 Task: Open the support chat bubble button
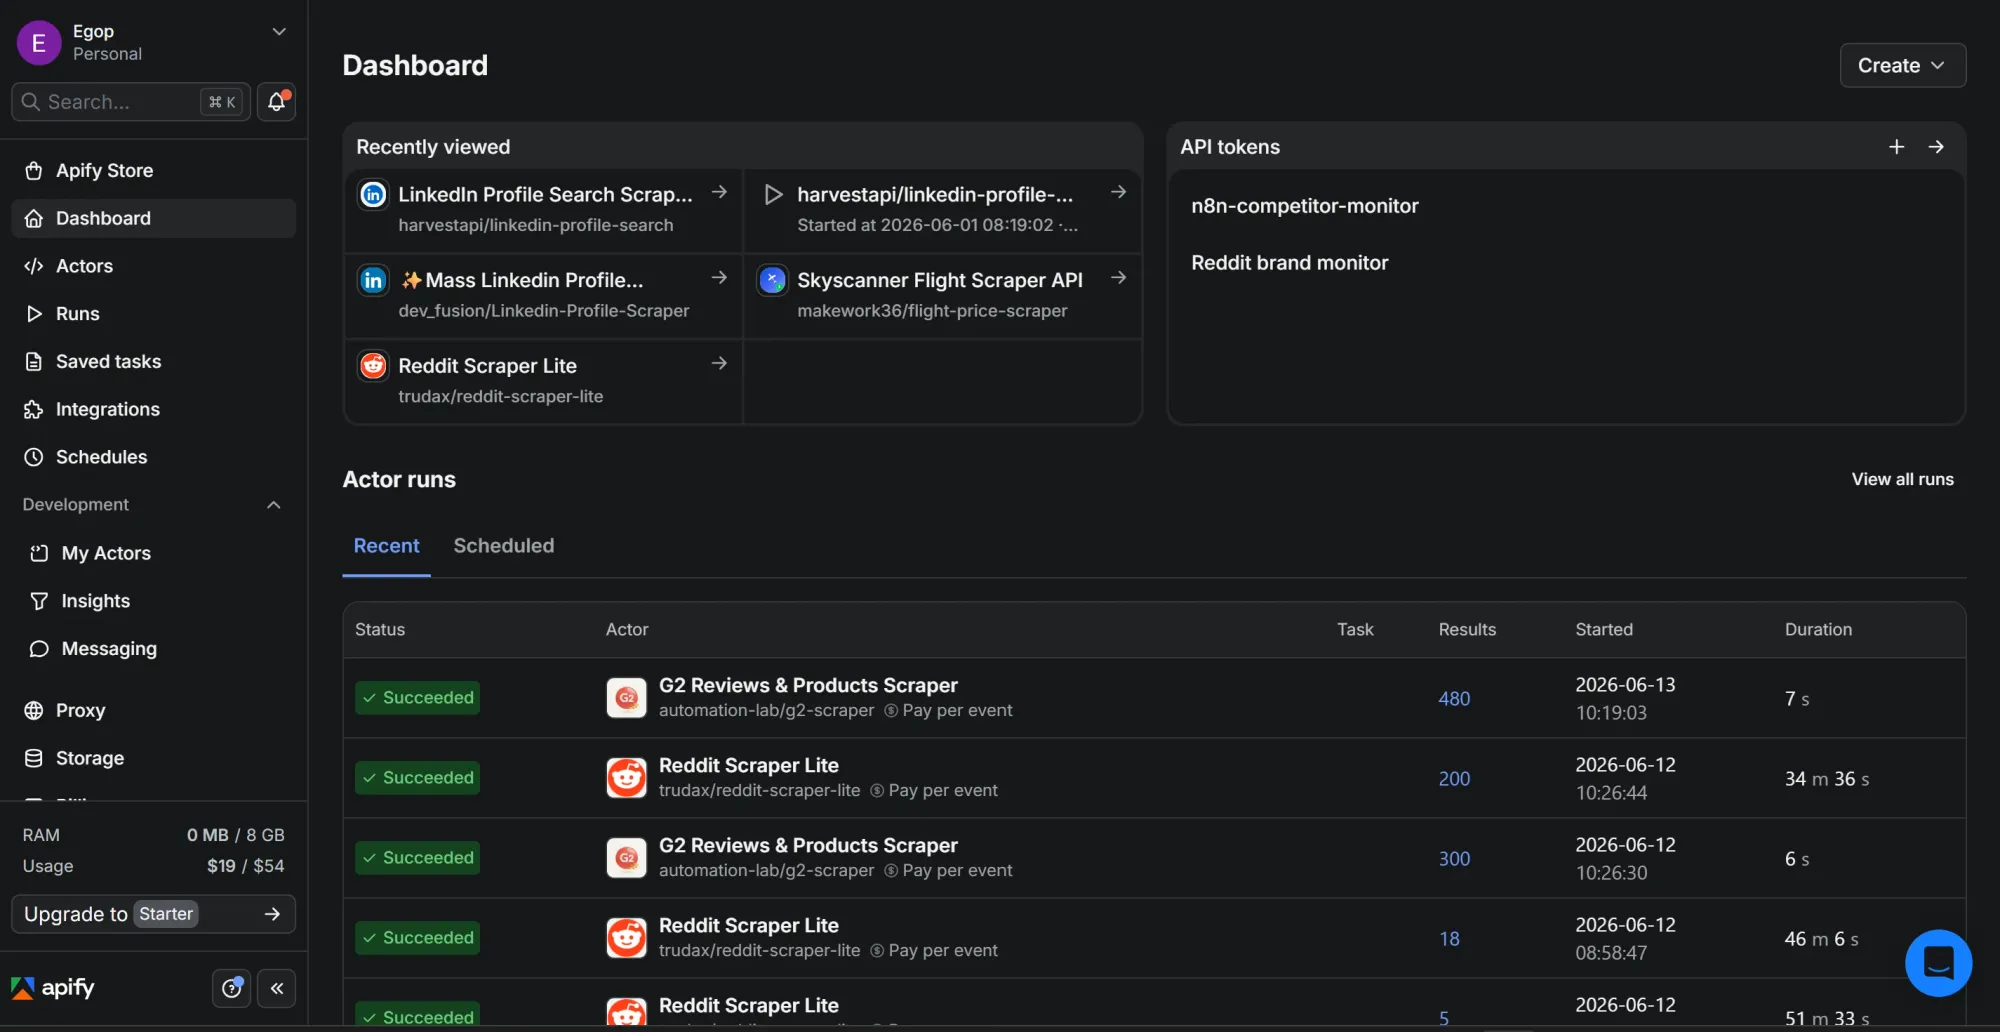1938,963
